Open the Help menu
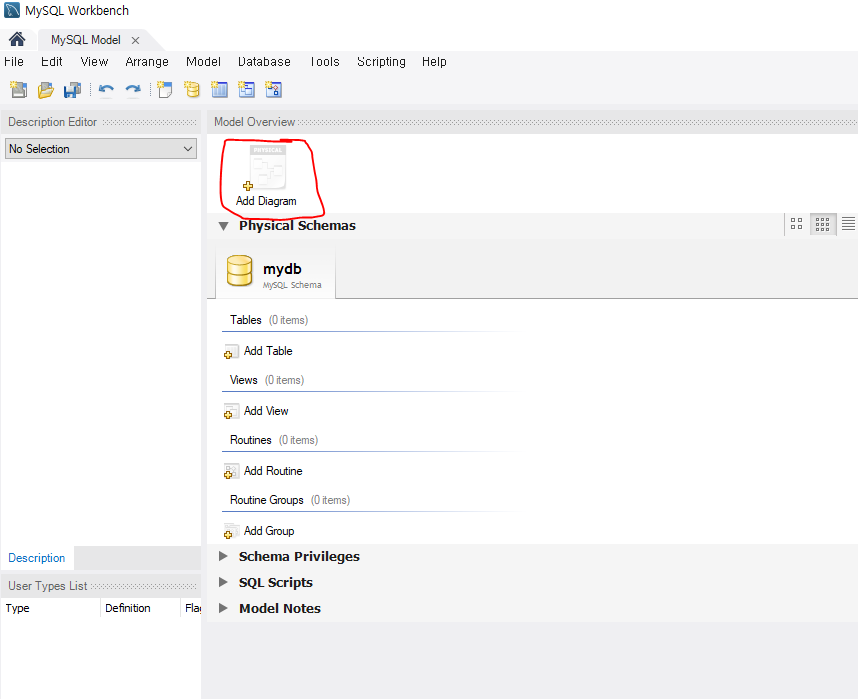 tap(434, 62)
